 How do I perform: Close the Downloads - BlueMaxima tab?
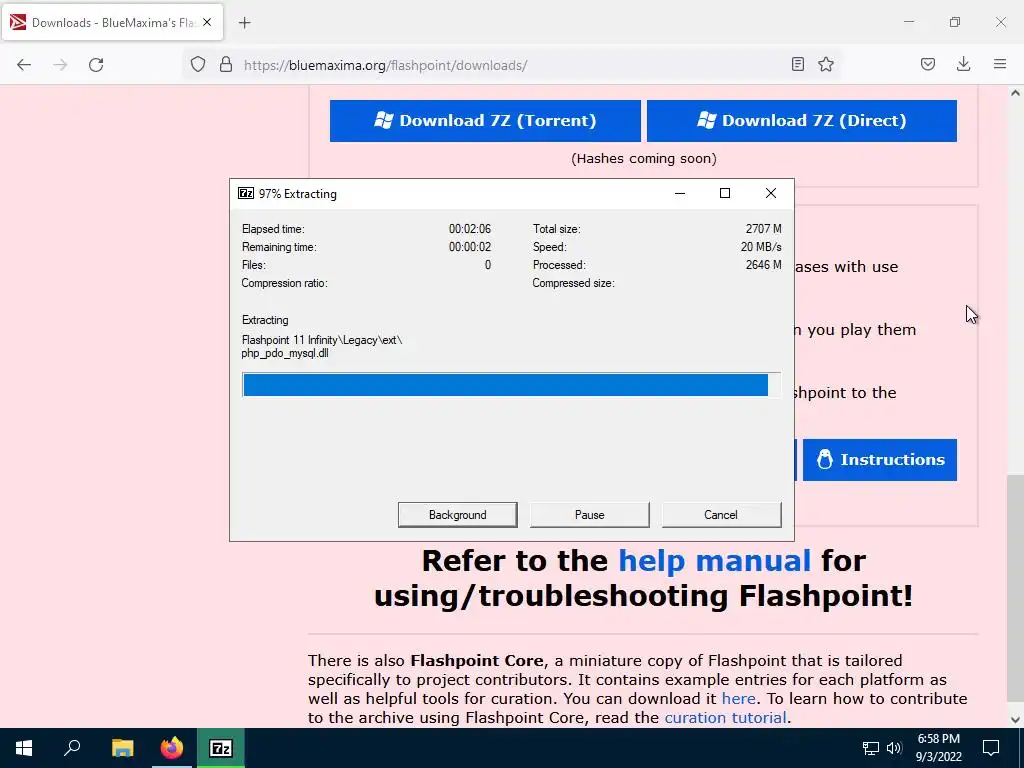[207, 22]
